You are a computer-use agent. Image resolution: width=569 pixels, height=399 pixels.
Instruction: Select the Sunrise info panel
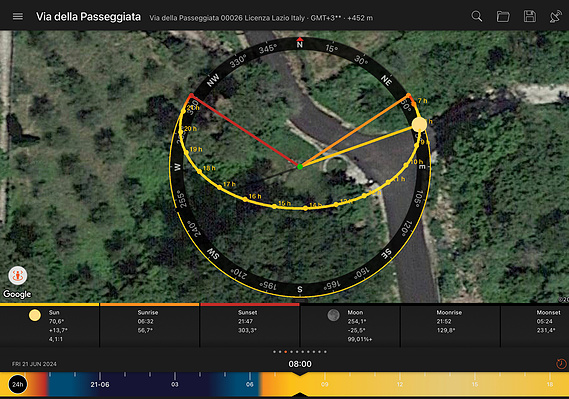point(150,326)
